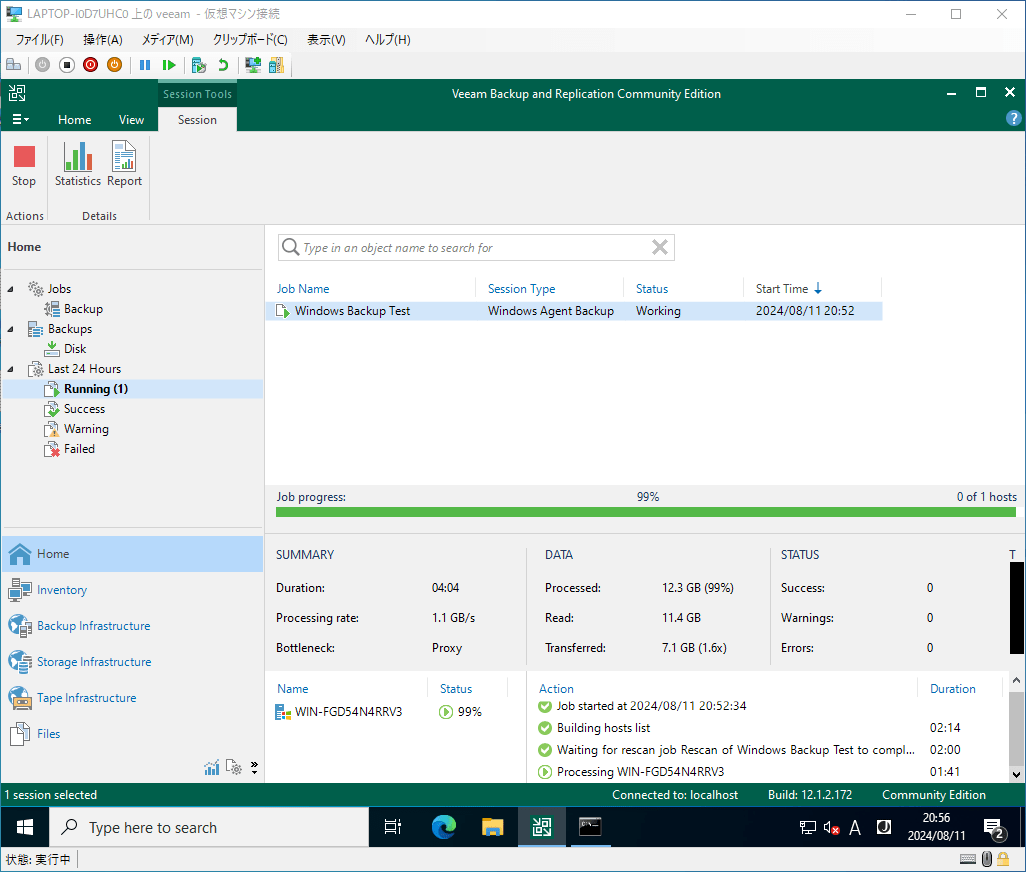This screenshot has width=1026, height=872.
Task: Open the 操作(A) menu
Action: point(103,40)
